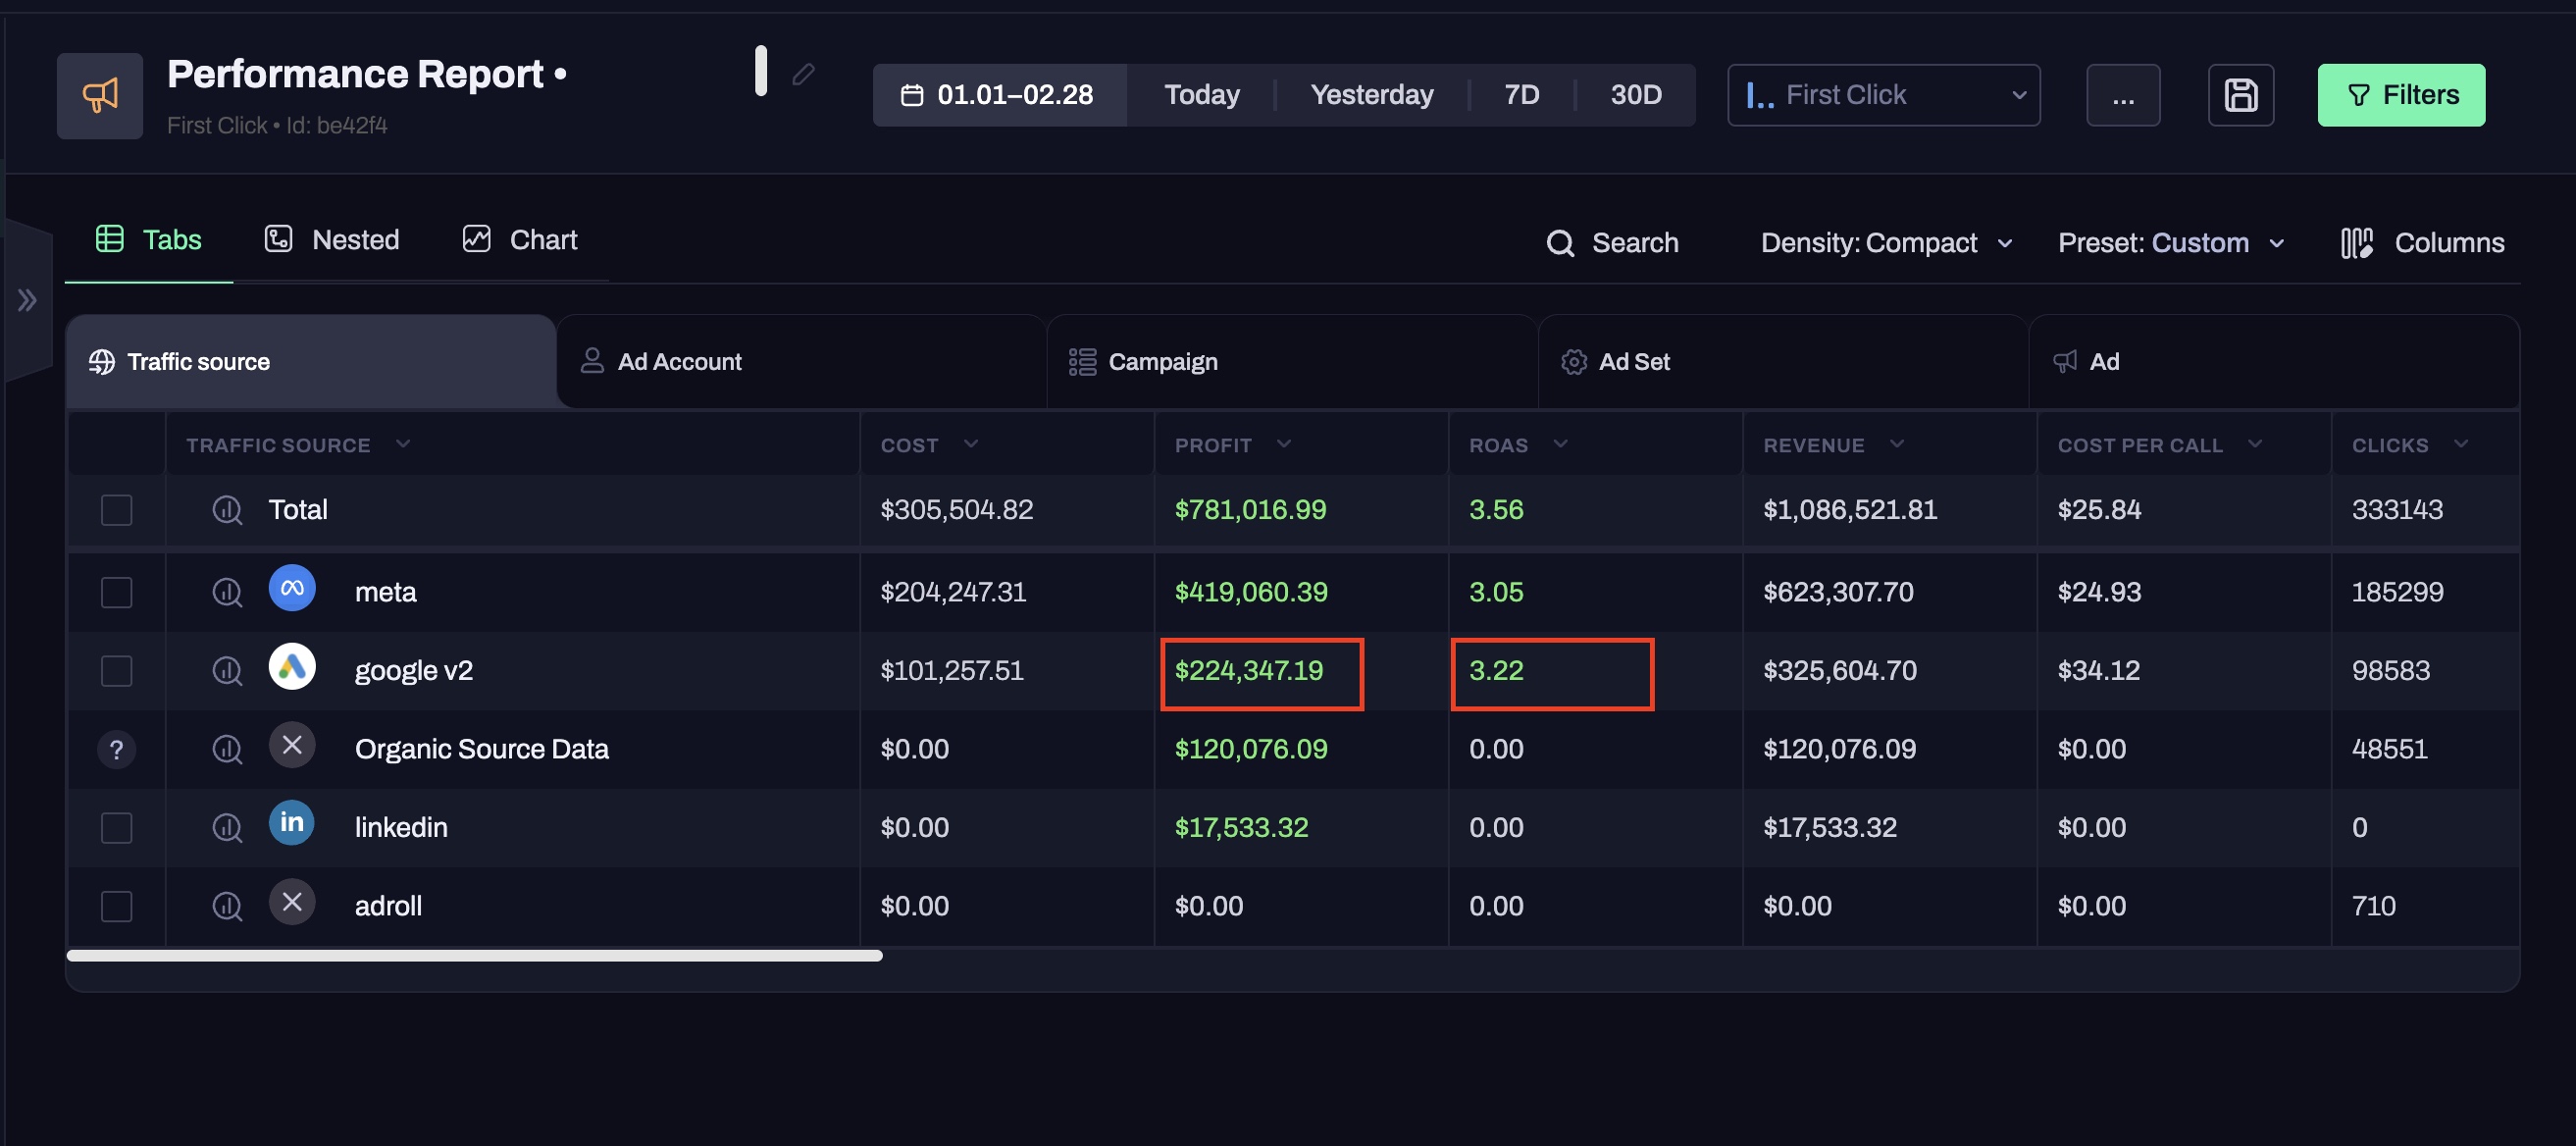Image resolution: width=2576 pixels, height=1146 pixels.
Task: Click the X icon next to adroll
Action: pyautogui.click(x=292, y=902)
